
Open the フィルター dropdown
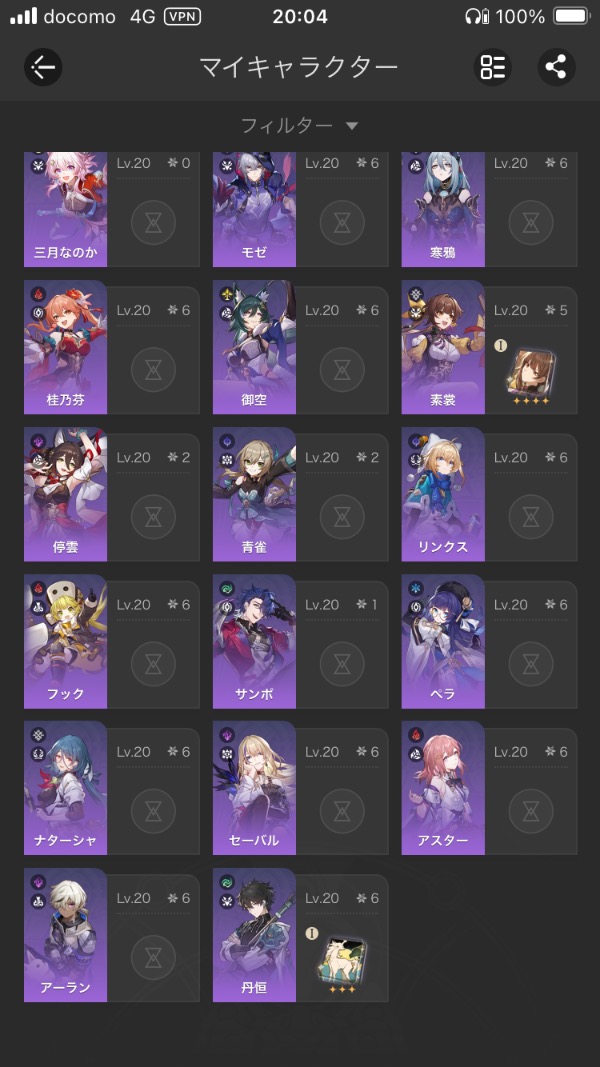click(x=299, y=125)
